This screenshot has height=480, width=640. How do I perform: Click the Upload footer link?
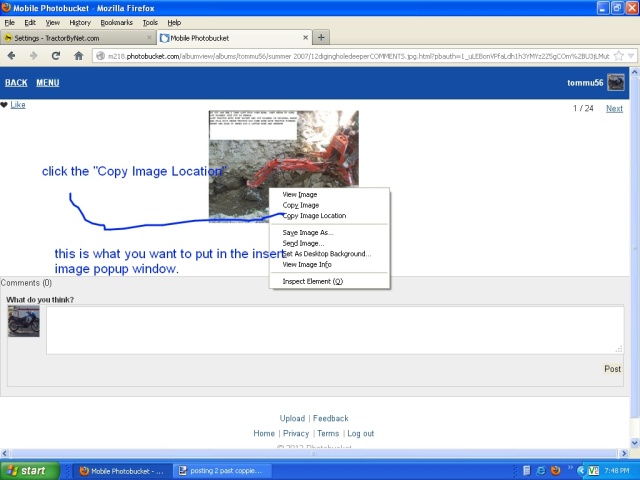click(x=292, y=419)
